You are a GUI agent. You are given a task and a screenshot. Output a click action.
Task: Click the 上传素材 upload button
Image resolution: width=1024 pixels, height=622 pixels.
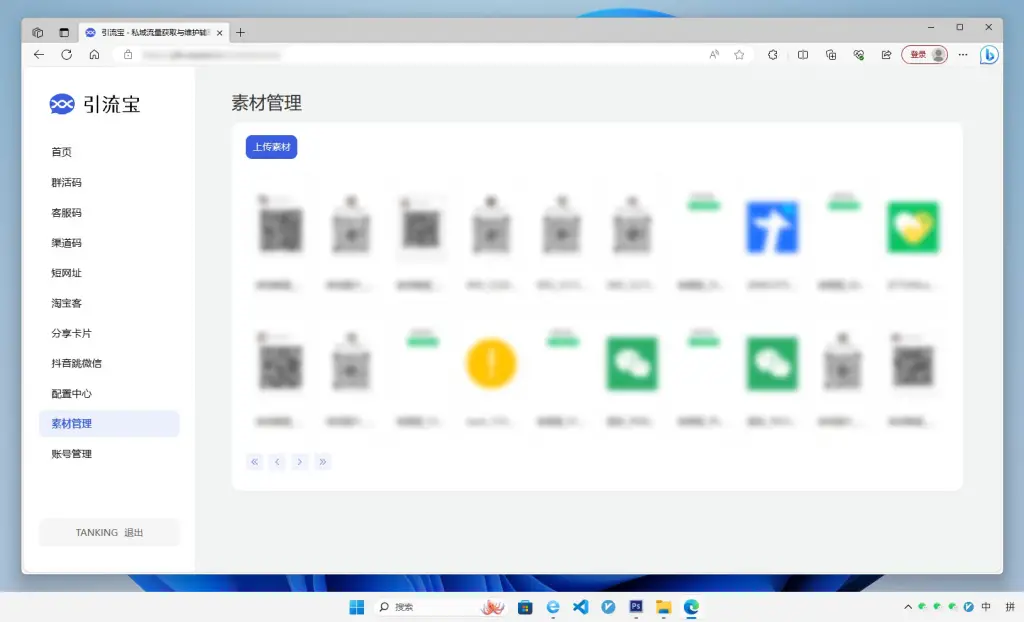[x=271, y=147]
